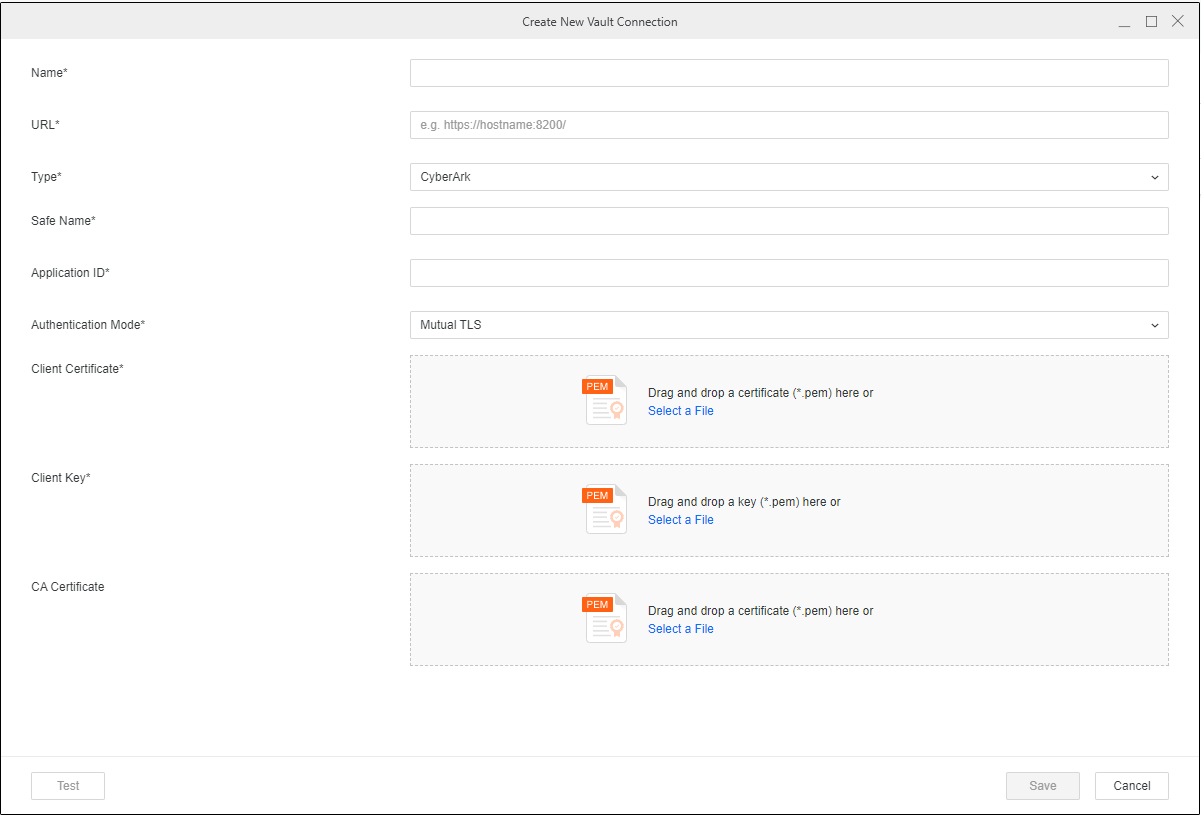Click into the URL text field
Image resolution: width=1201 pixels, height=816 pixels.
[788, 125]
